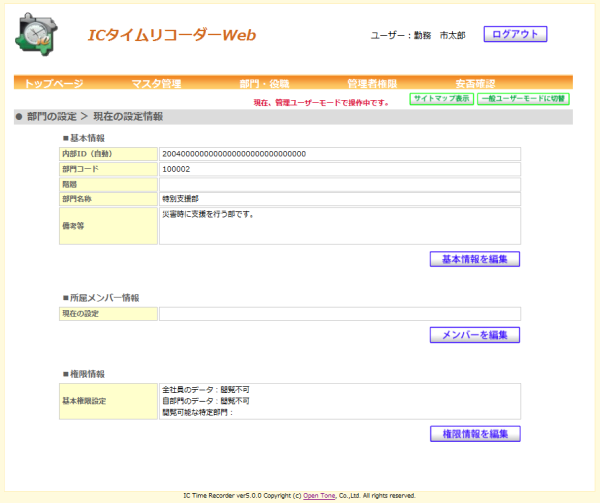Click the ログアウト button
Viewport: 600px width, 503px height.
click(515, 34)
